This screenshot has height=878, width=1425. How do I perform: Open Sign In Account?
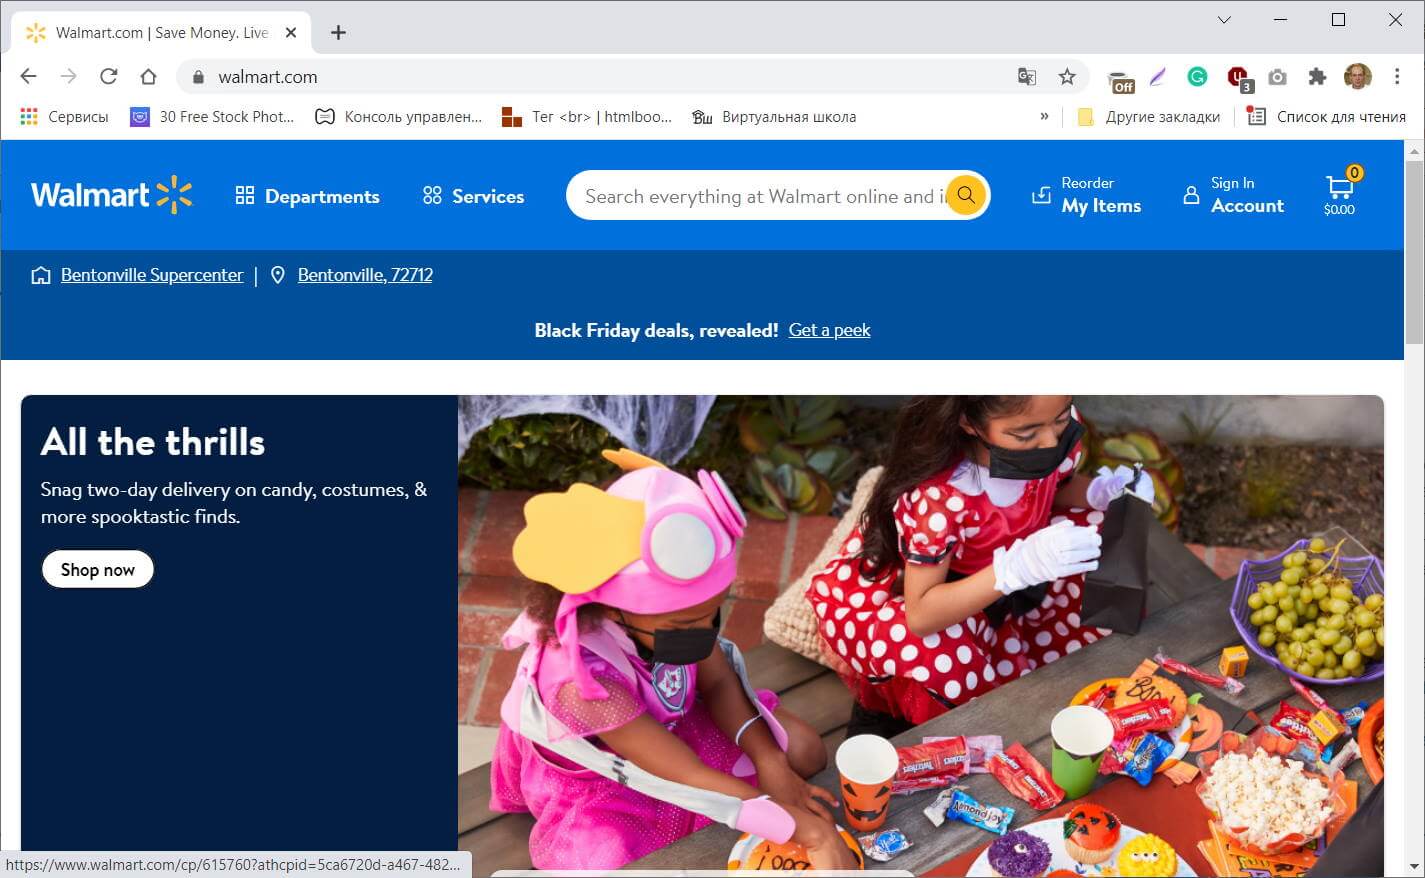pyautogui.click(x=1233, y=195)
